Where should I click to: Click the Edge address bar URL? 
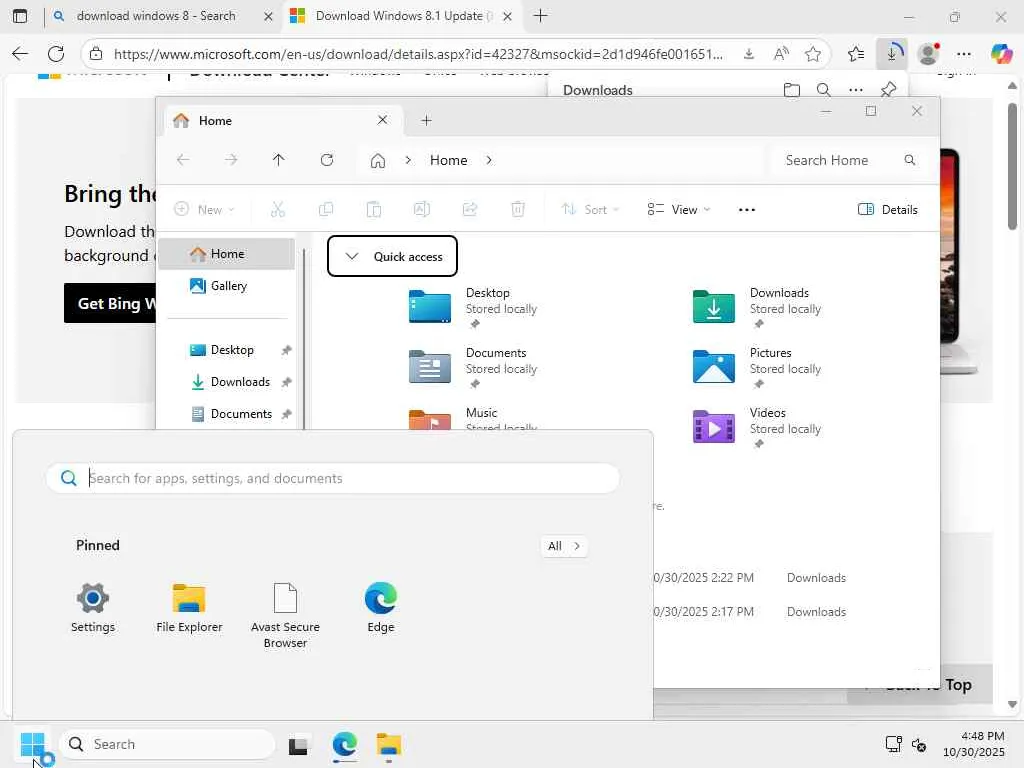pos(418,54)
